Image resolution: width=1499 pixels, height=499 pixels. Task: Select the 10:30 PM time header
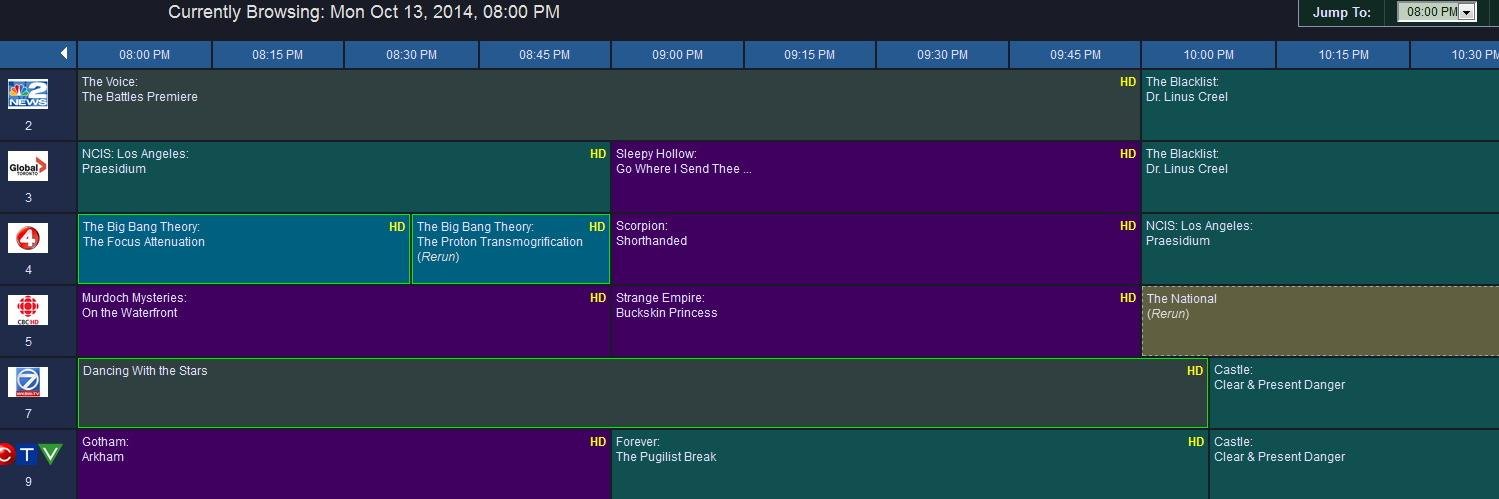pos(1455,55)
